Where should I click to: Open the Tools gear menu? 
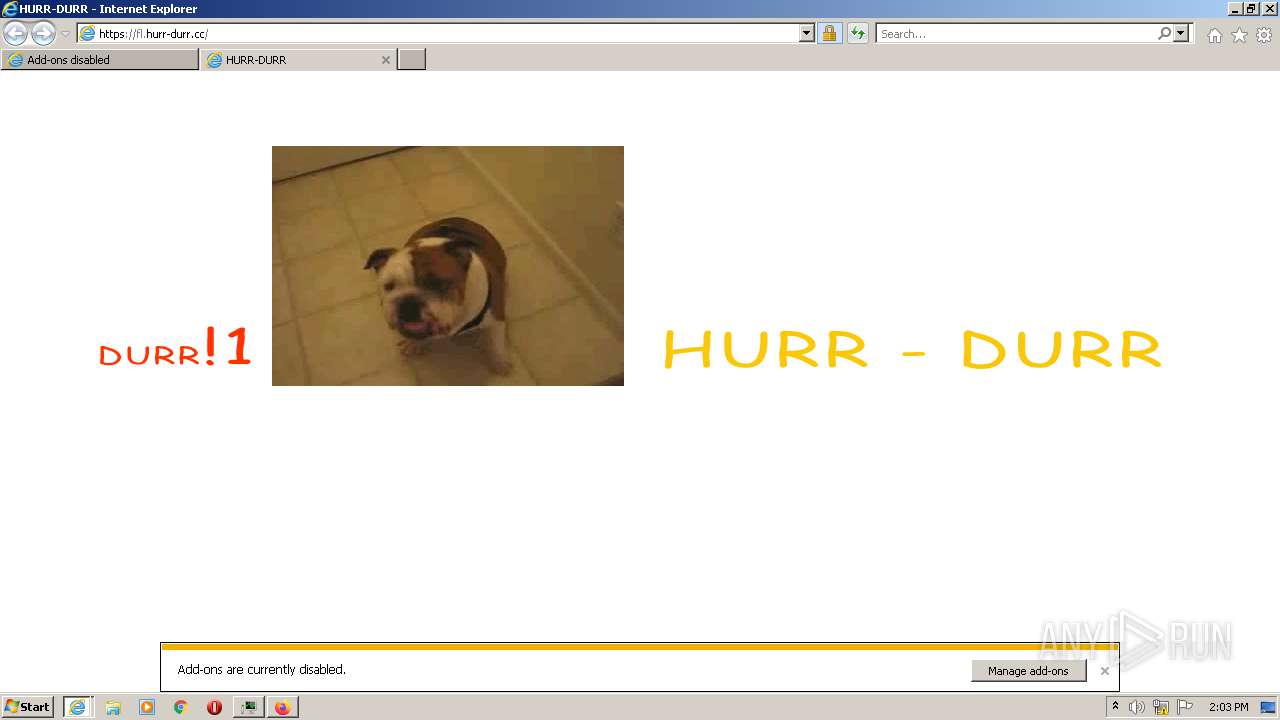tap(1264, 35)
